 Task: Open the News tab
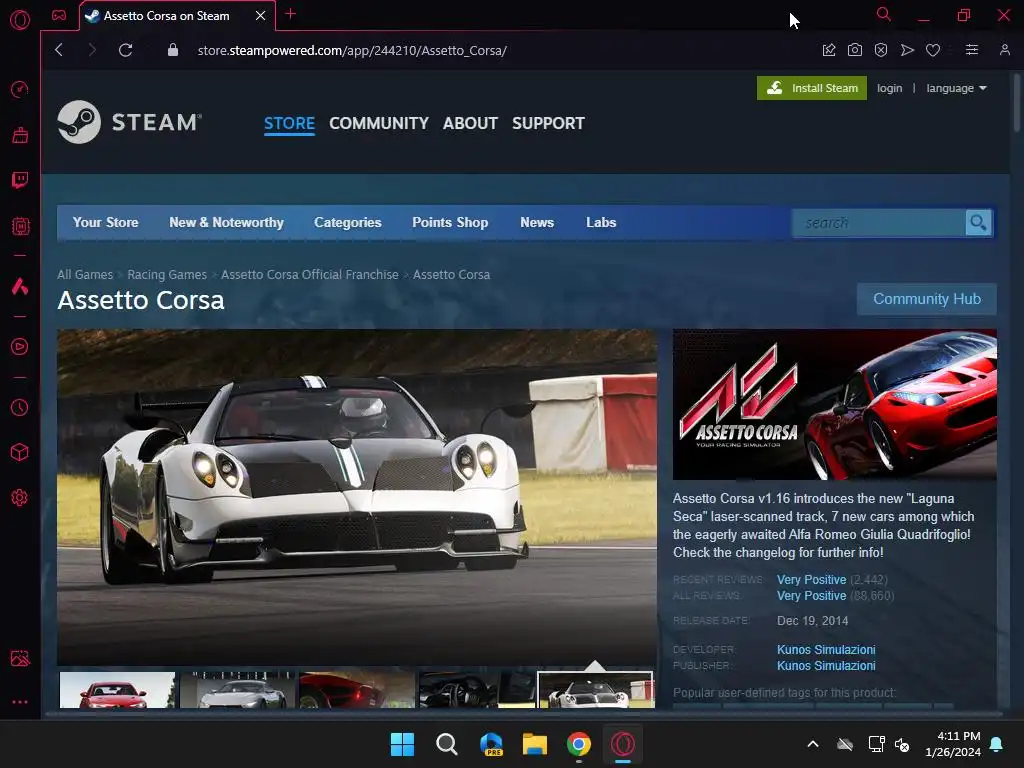pos(537,223)
